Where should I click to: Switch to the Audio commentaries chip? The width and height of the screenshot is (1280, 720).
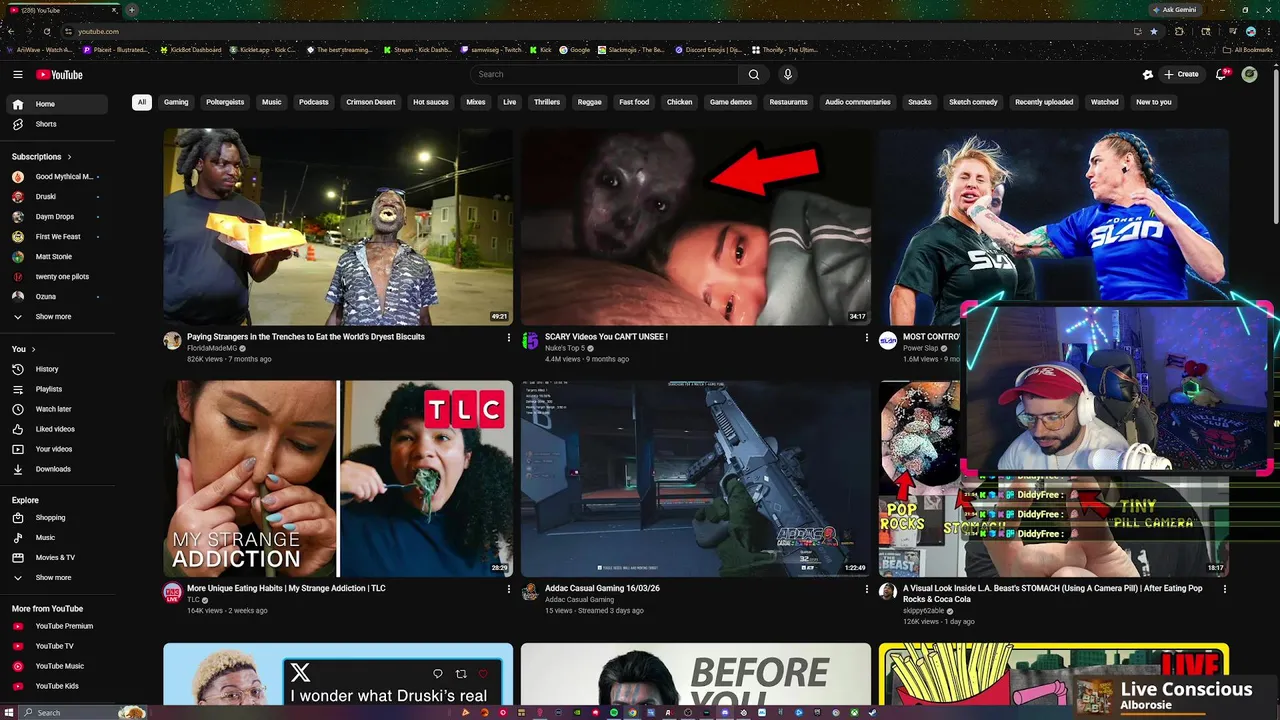tap(857, 102)
